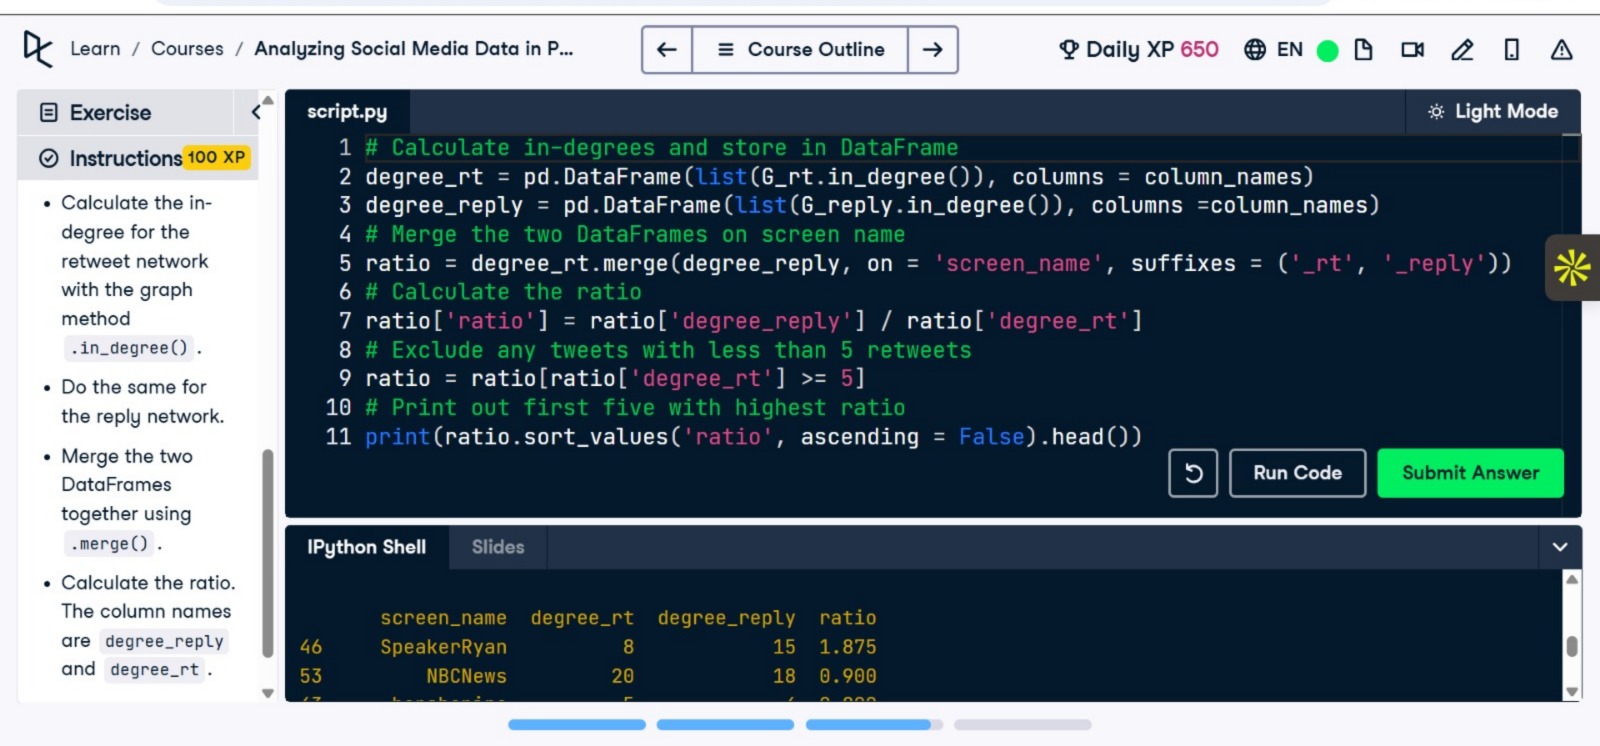
Task: Select the script.py editor tab
Action: (347, 112)
